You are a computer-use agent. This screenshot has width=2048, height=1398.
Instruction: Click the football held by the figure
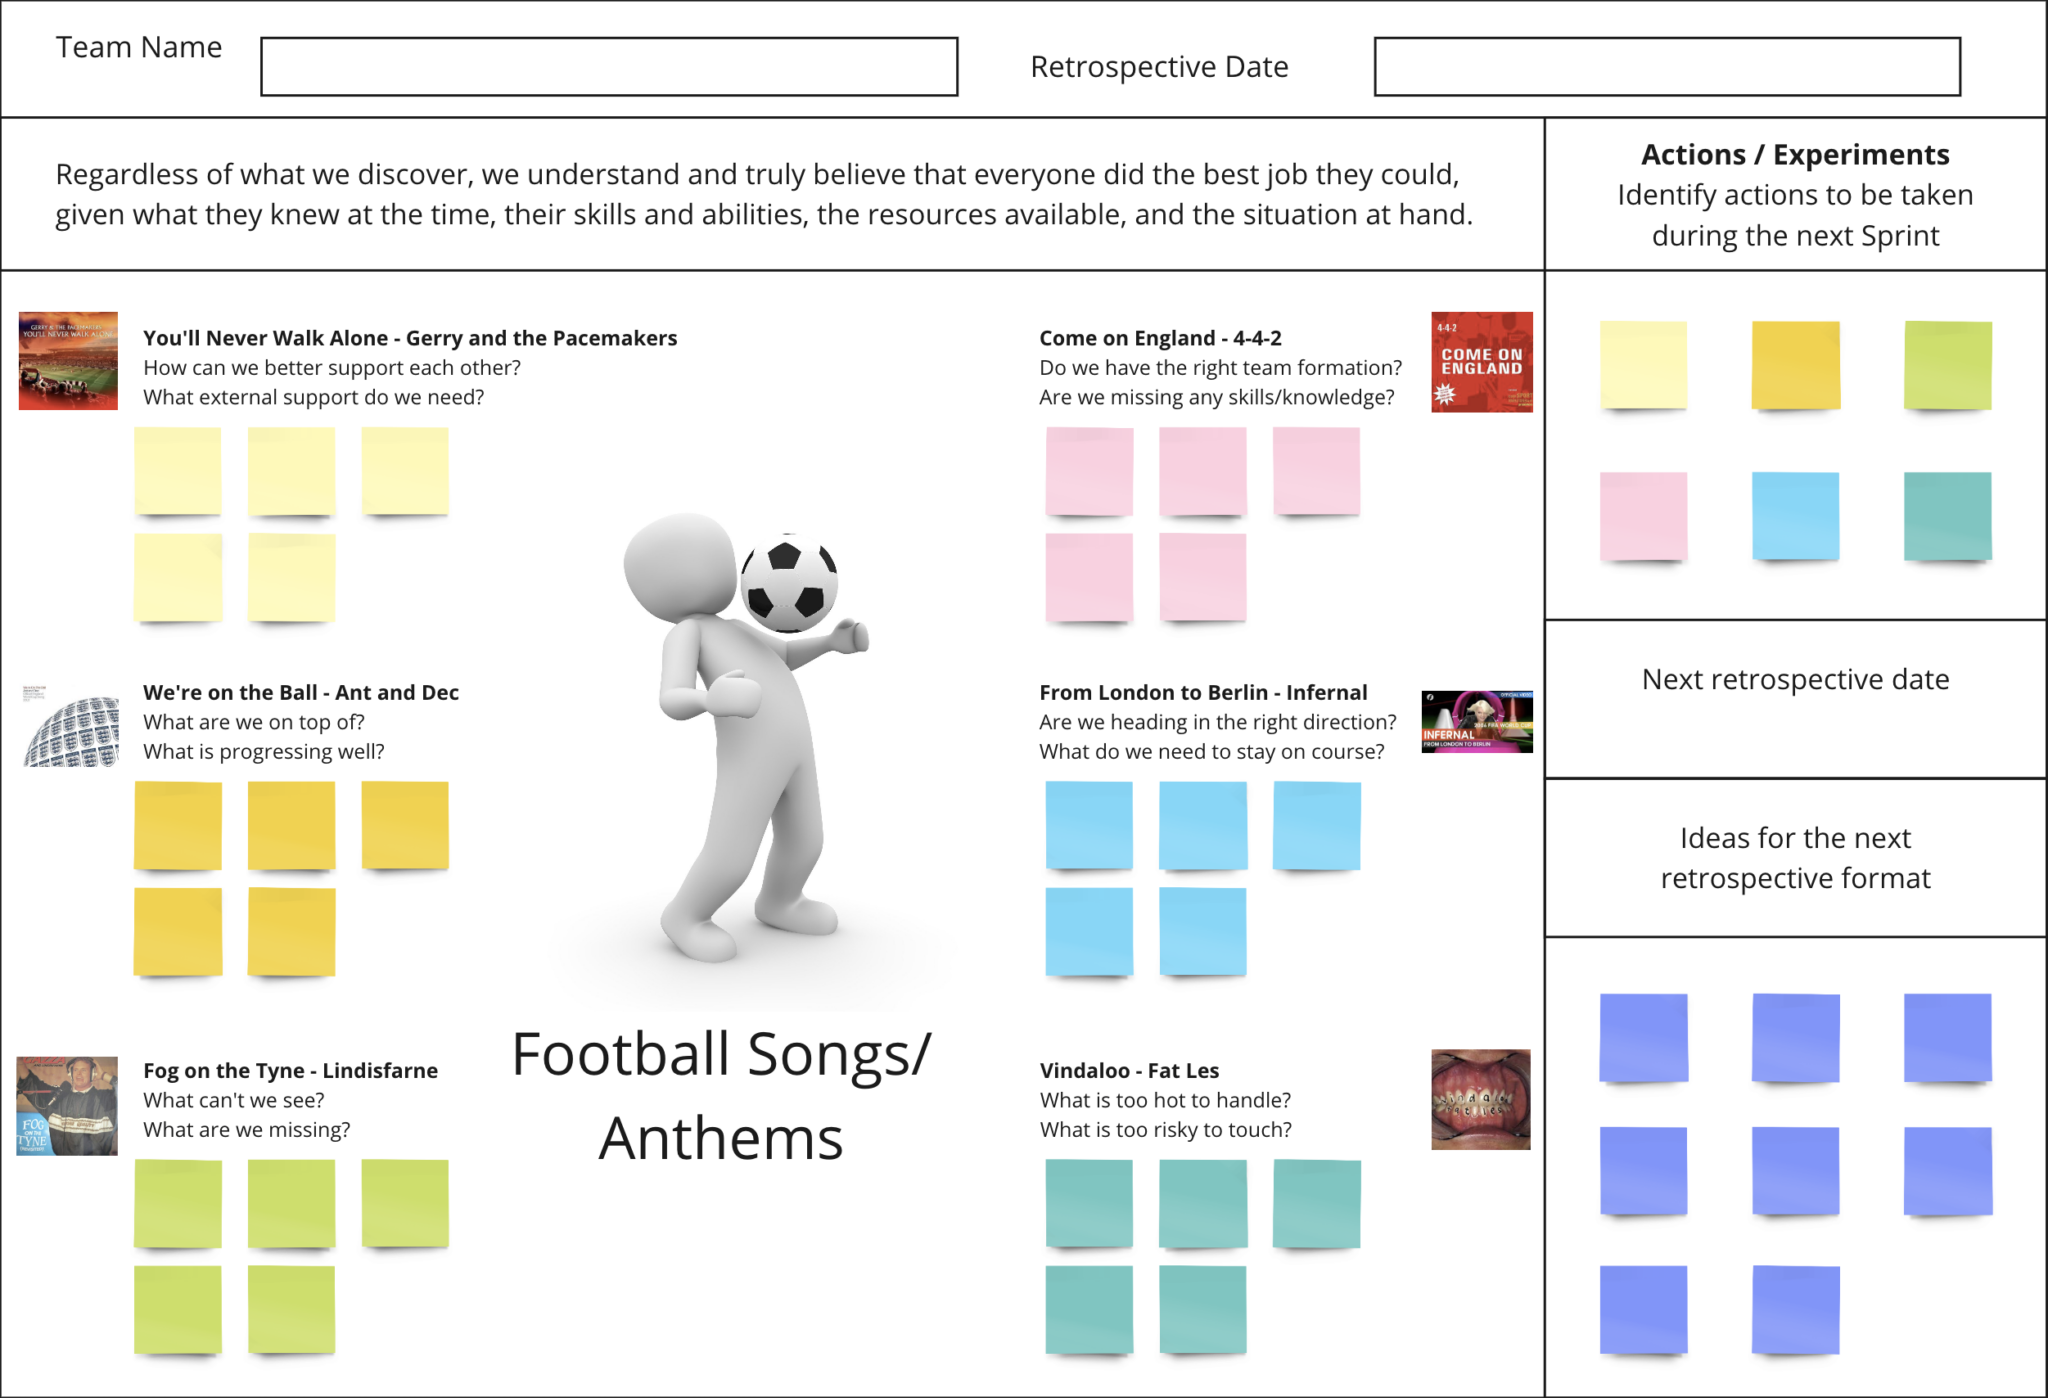click(789, 582)
